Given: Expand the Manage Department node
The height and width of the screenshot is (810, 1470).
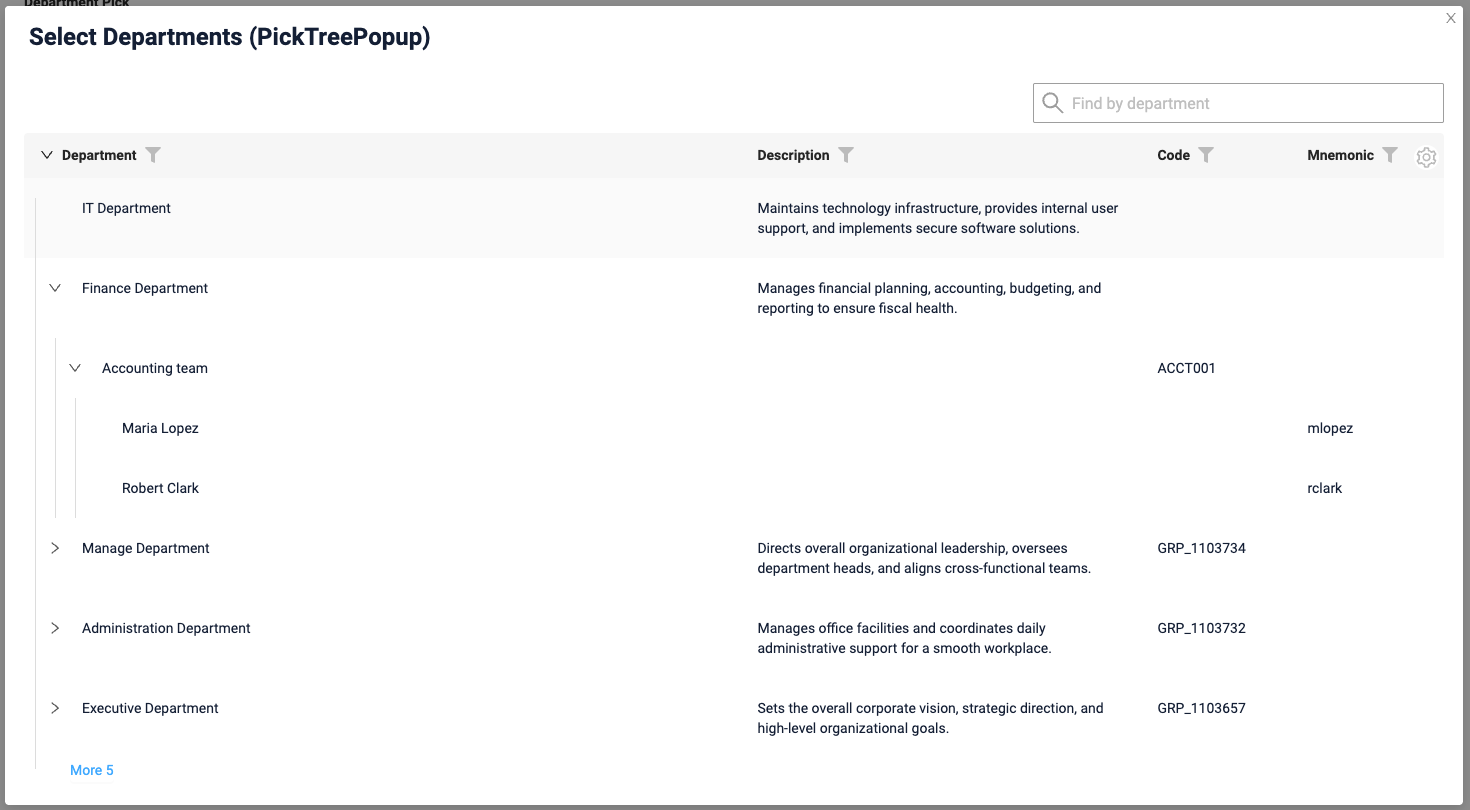Looking at the screenshot, I should pyautogui.click(x=55, y=548).
